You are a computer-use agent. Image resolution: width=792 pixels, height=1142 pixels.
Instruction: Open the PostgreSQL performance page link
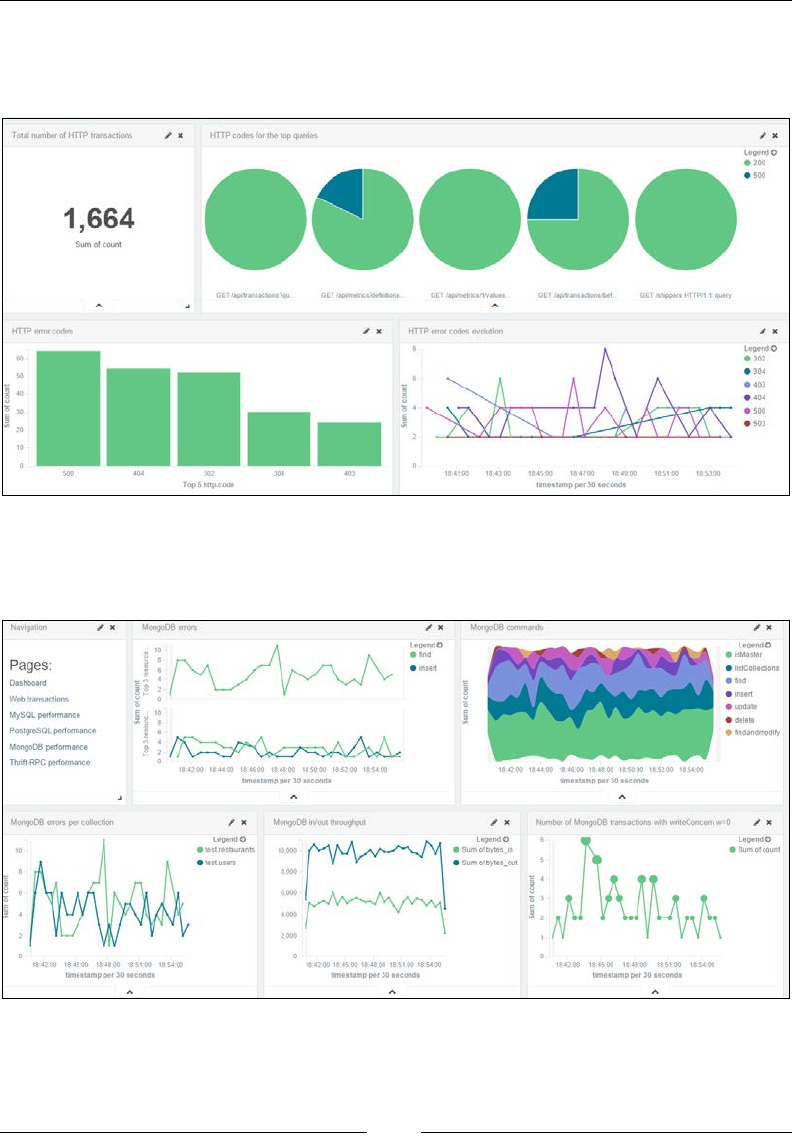point(52,731)
